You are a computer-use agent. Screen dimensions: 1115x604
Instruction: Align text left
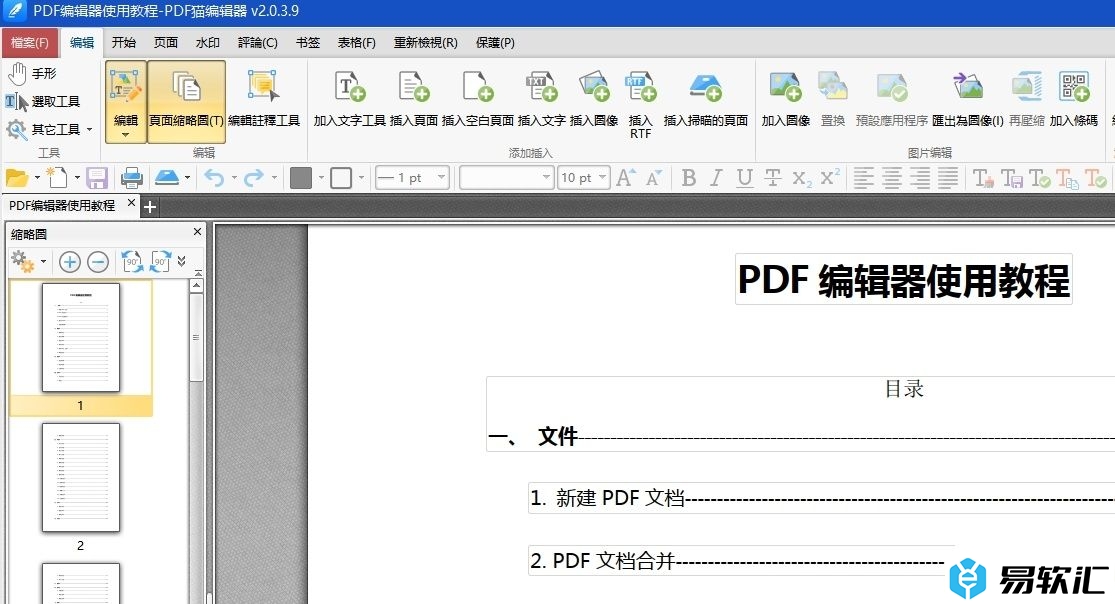(x=863, y=178)
